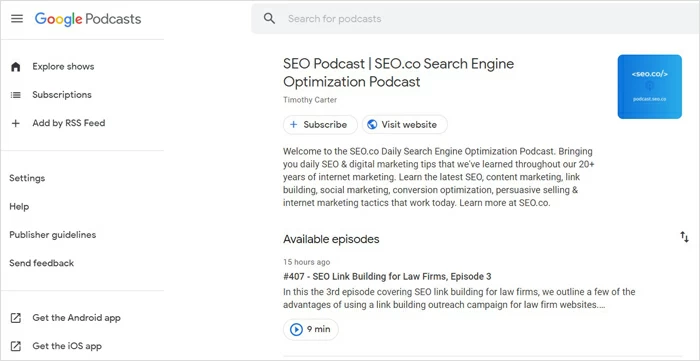Open episode #407 SEO Link Building title
Viewport: 700px width, 361px height.
coord(387,277)
